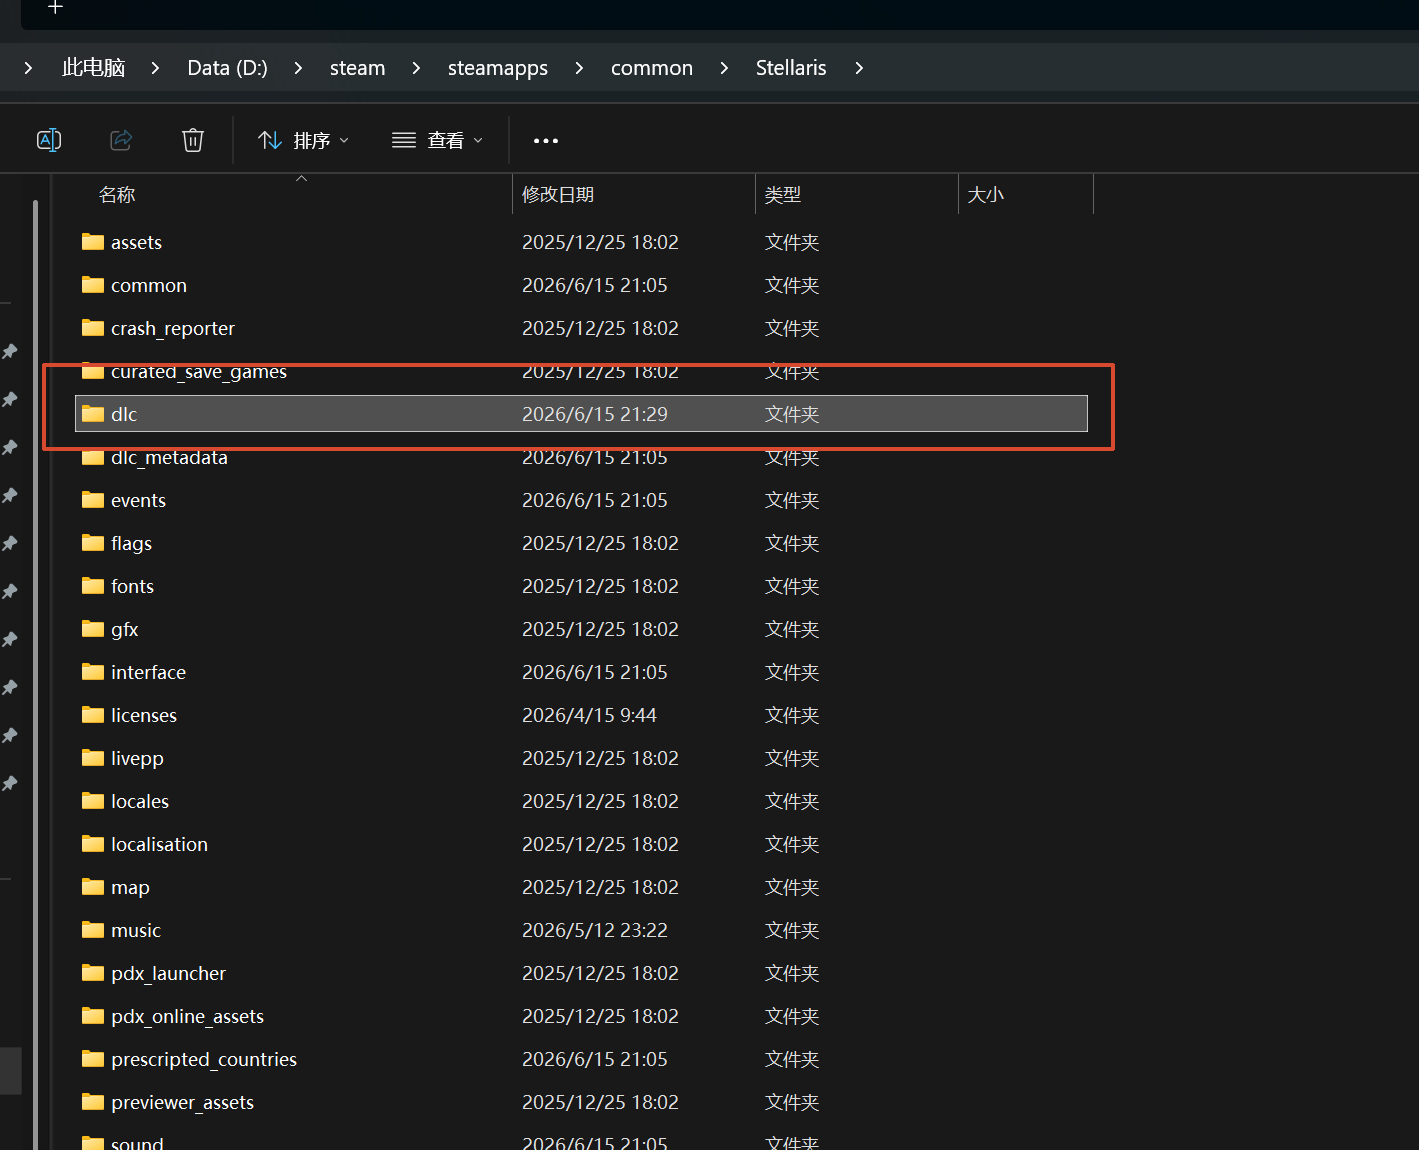This screenshot has width=1419, height=1150.
Task: Open the 排序 sort dropdown
Action: (x=303, y=140)
